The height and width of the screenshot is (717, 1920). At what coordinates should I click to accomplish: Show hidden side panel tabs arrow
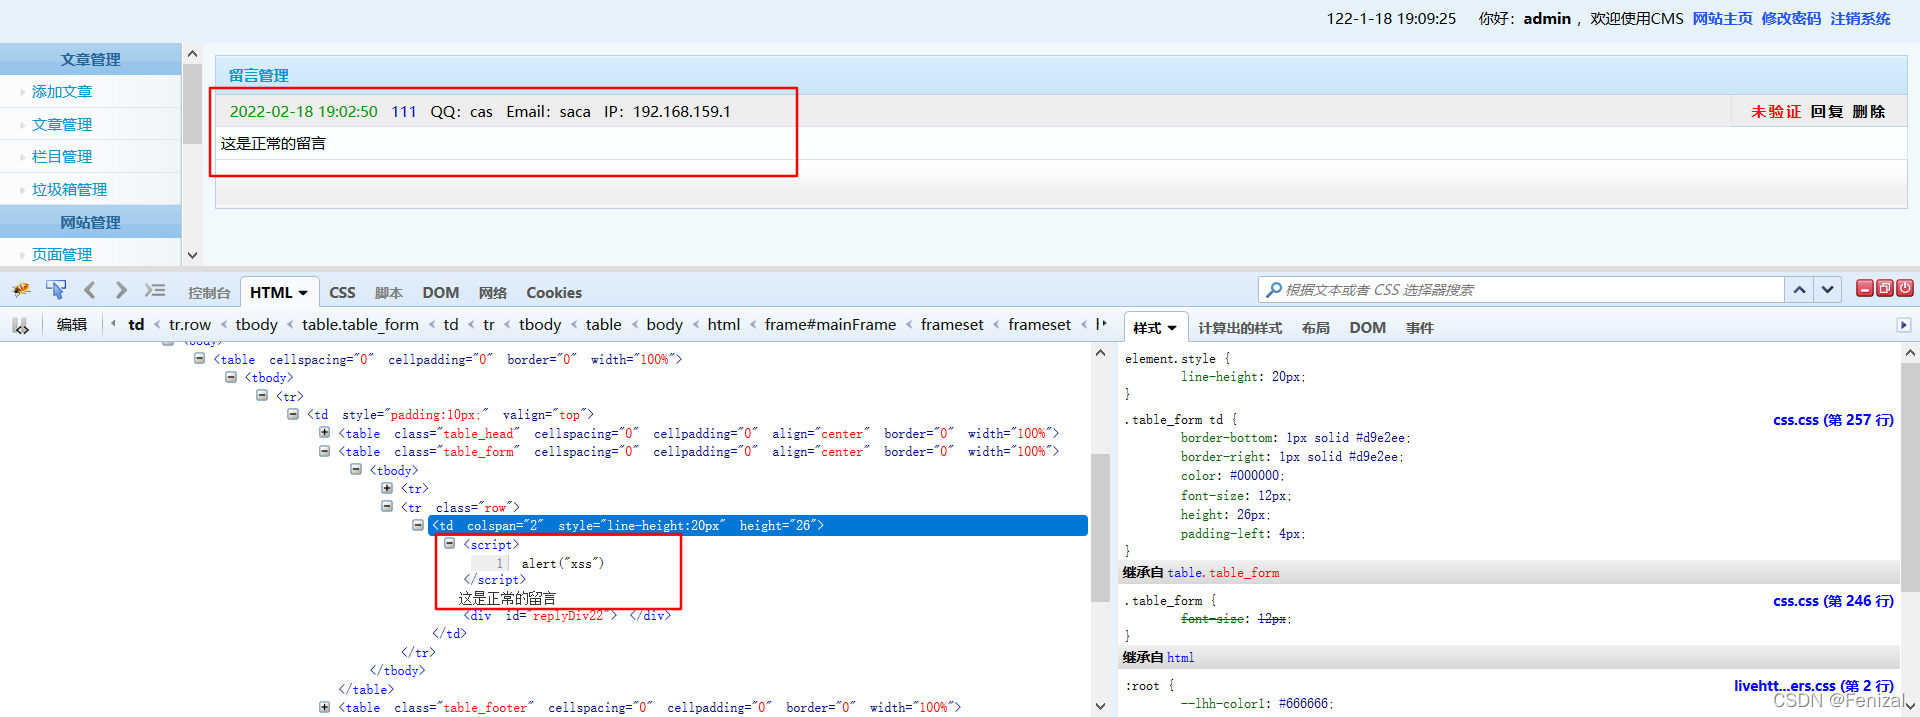1904,325
